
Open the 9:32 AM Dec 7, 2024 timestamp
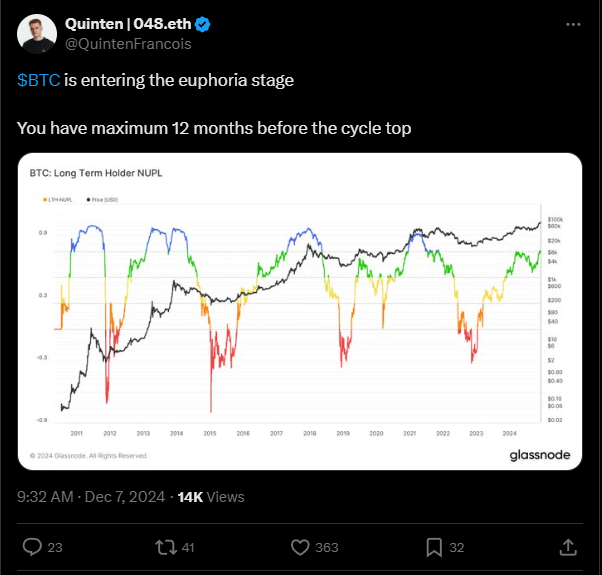(91, 497)
